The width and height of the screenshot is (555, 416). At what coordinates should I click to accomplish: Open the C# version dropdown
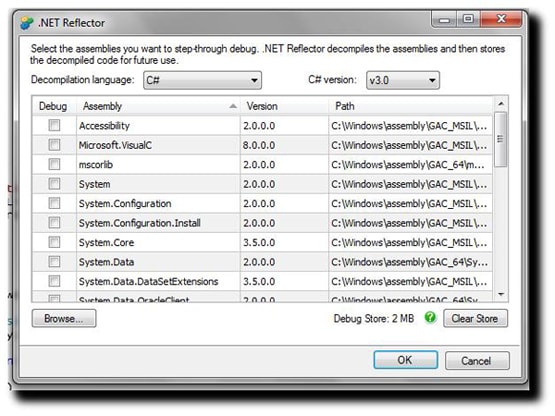tap(403, 80)
